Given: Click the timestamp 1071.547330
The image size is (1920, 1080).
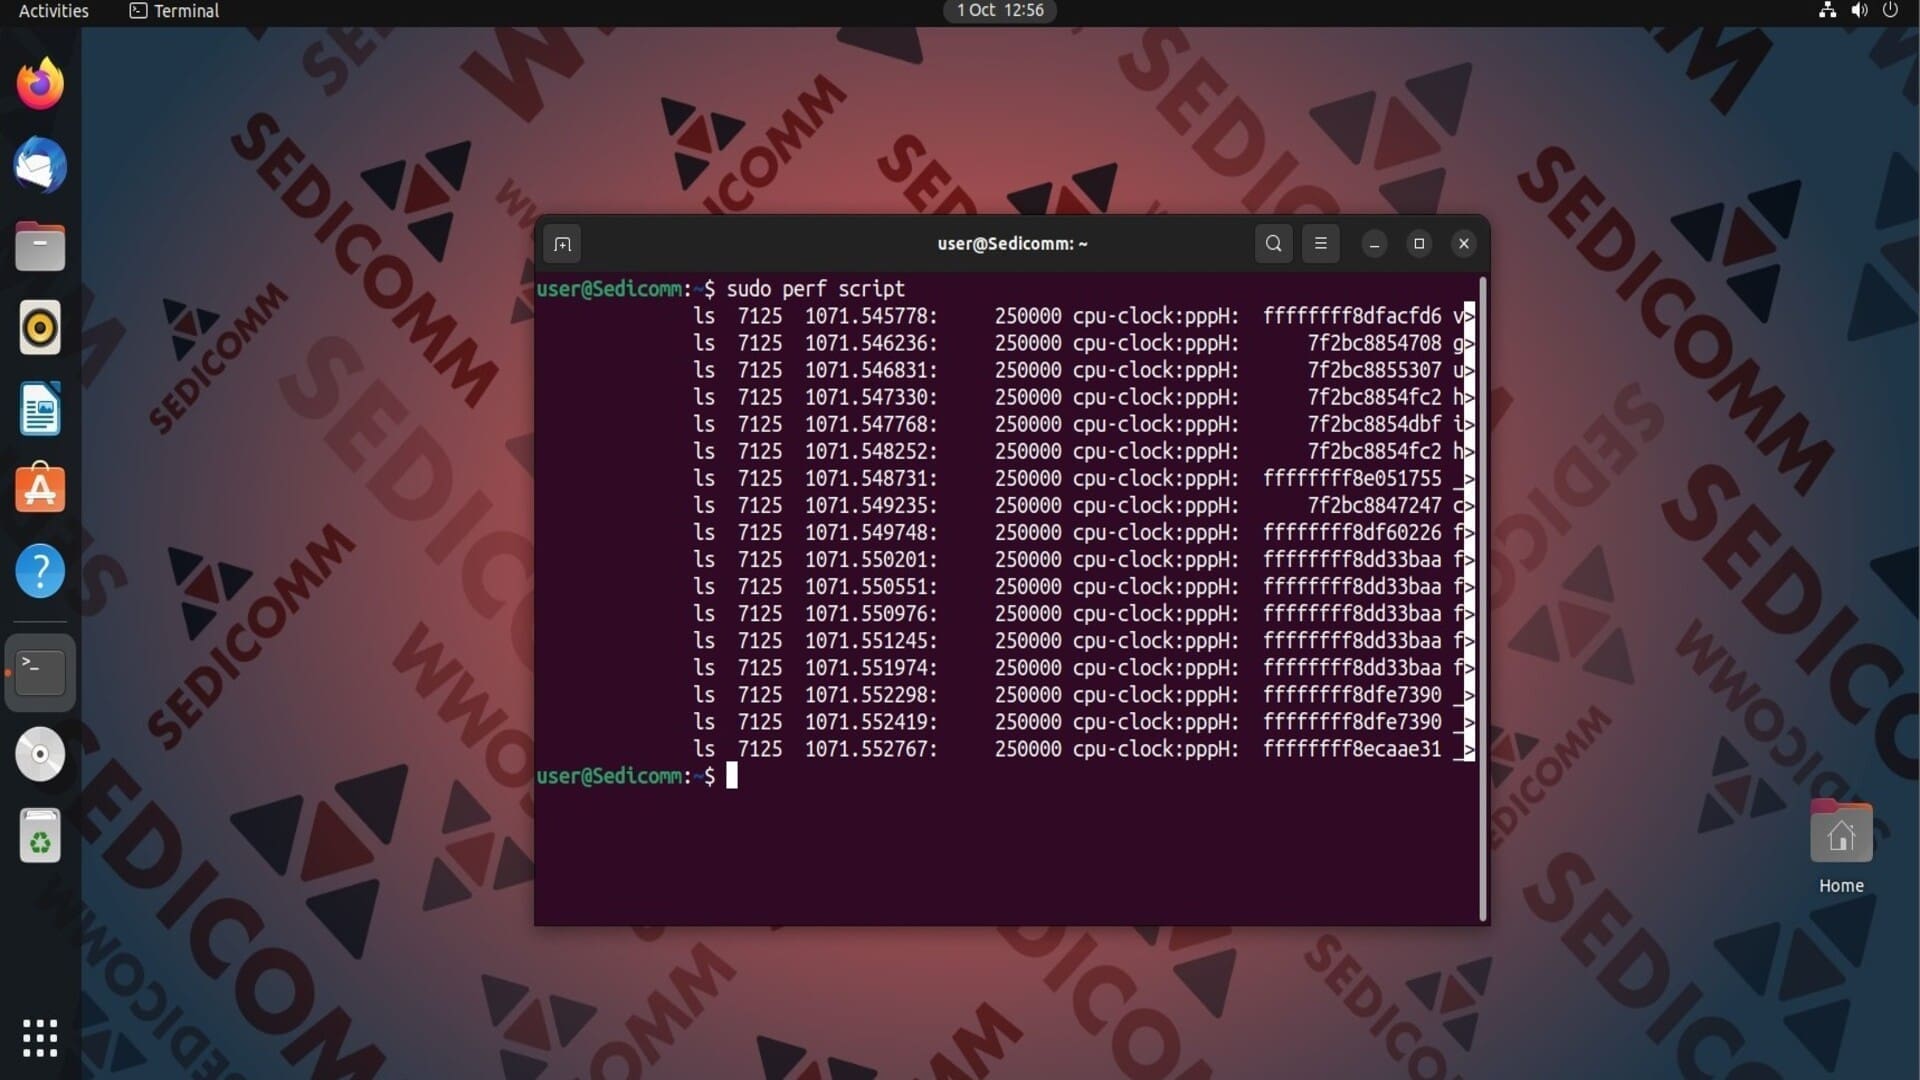Looking at the screenshot, I should click(x=871, y=397).
